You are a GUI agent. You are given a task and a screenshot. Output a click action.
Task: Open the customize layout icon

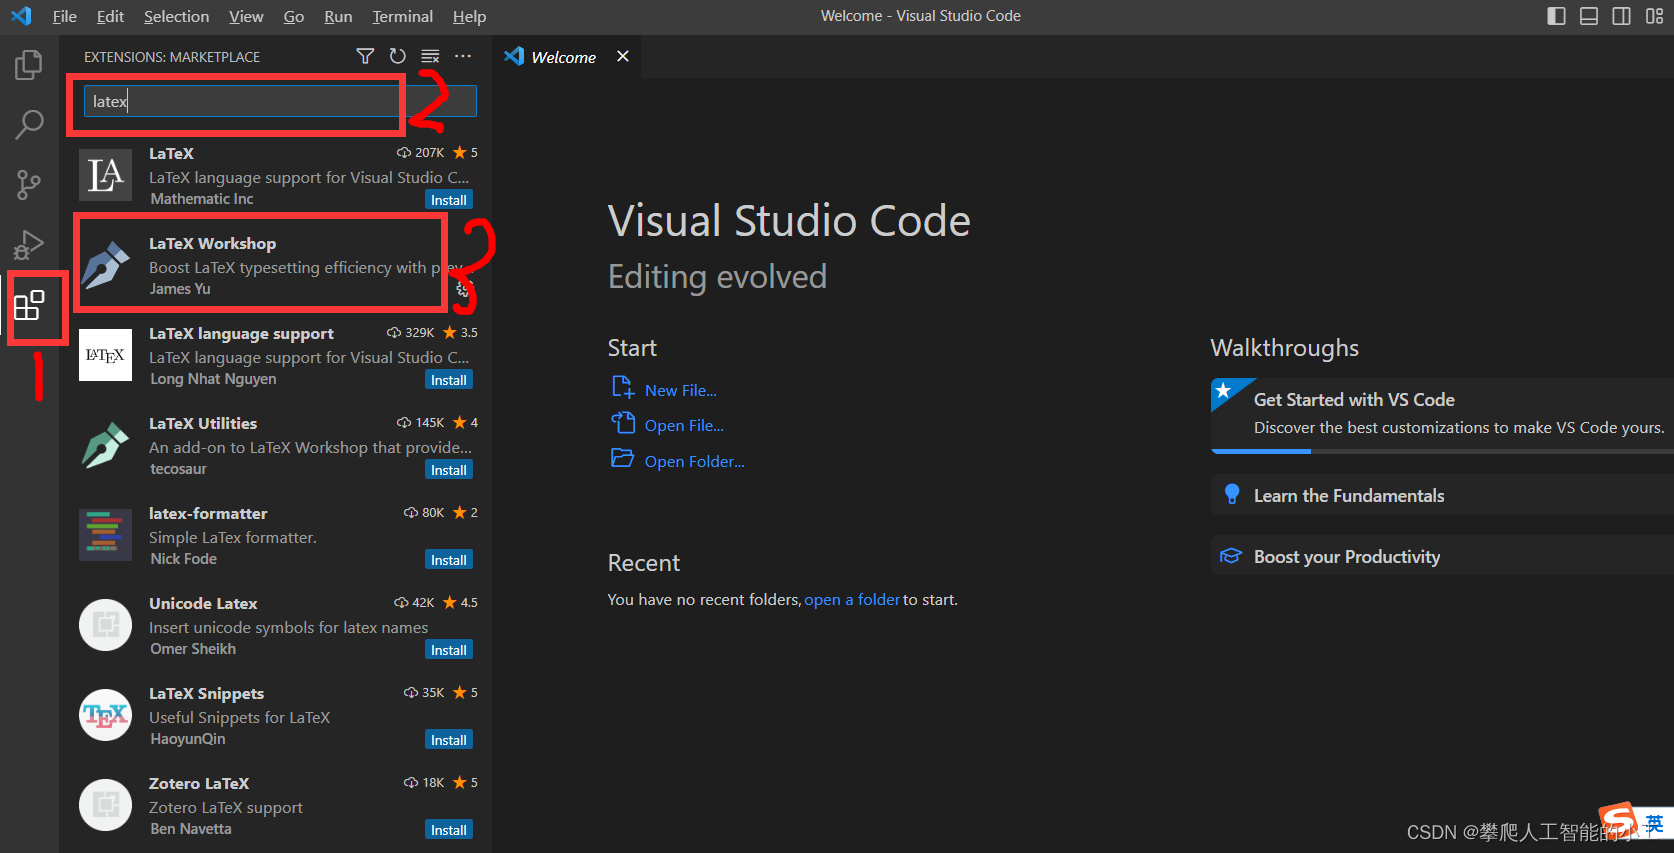click(1655, 16)
